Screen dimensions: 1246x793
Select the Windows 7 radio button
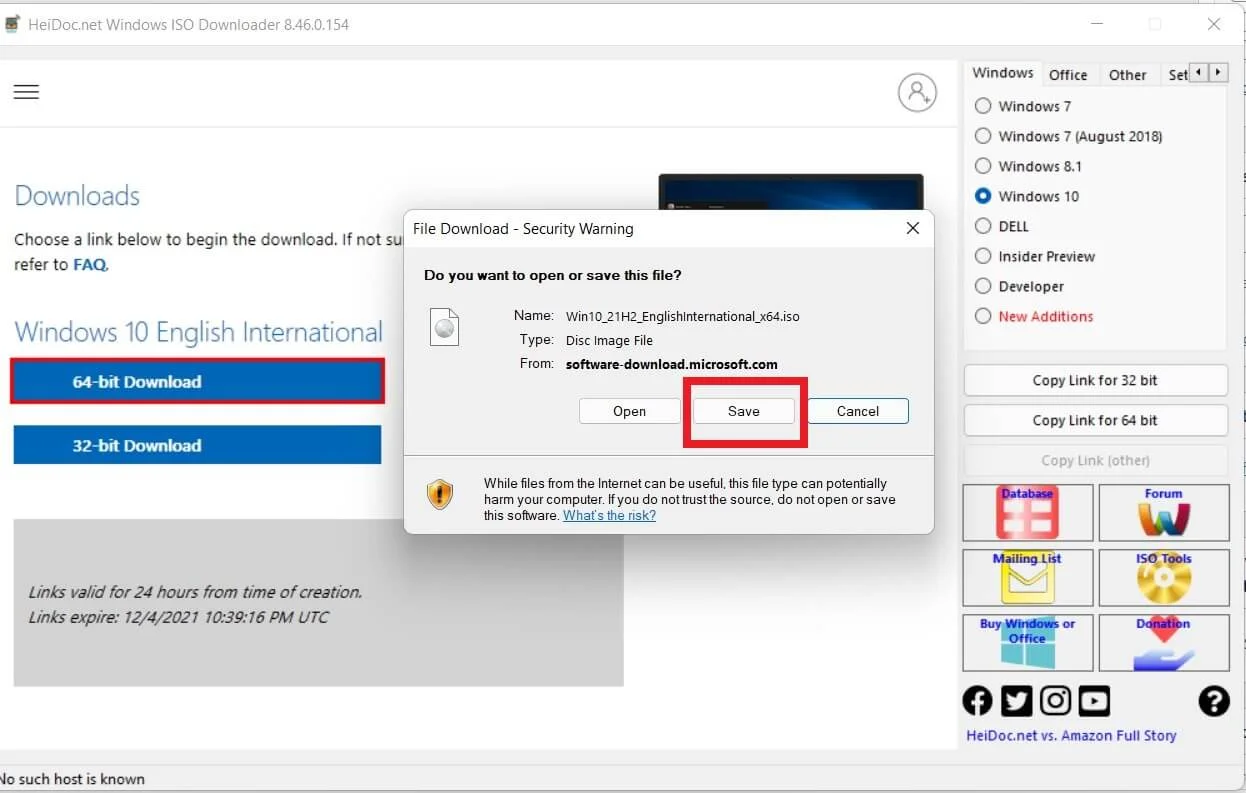983,106
